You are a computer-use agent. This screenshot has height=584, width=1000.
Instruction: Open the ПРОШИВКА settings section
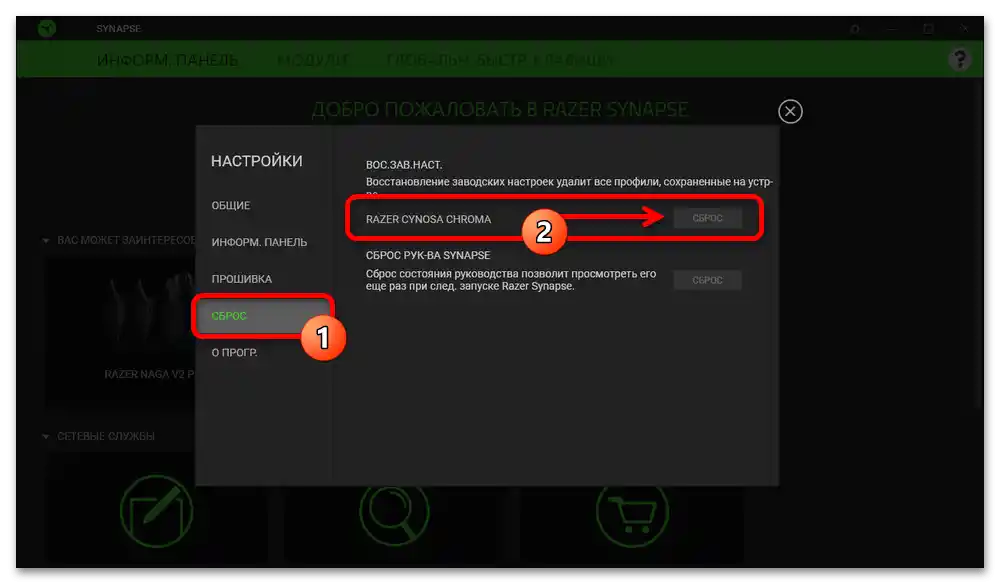tap(242, 279)
